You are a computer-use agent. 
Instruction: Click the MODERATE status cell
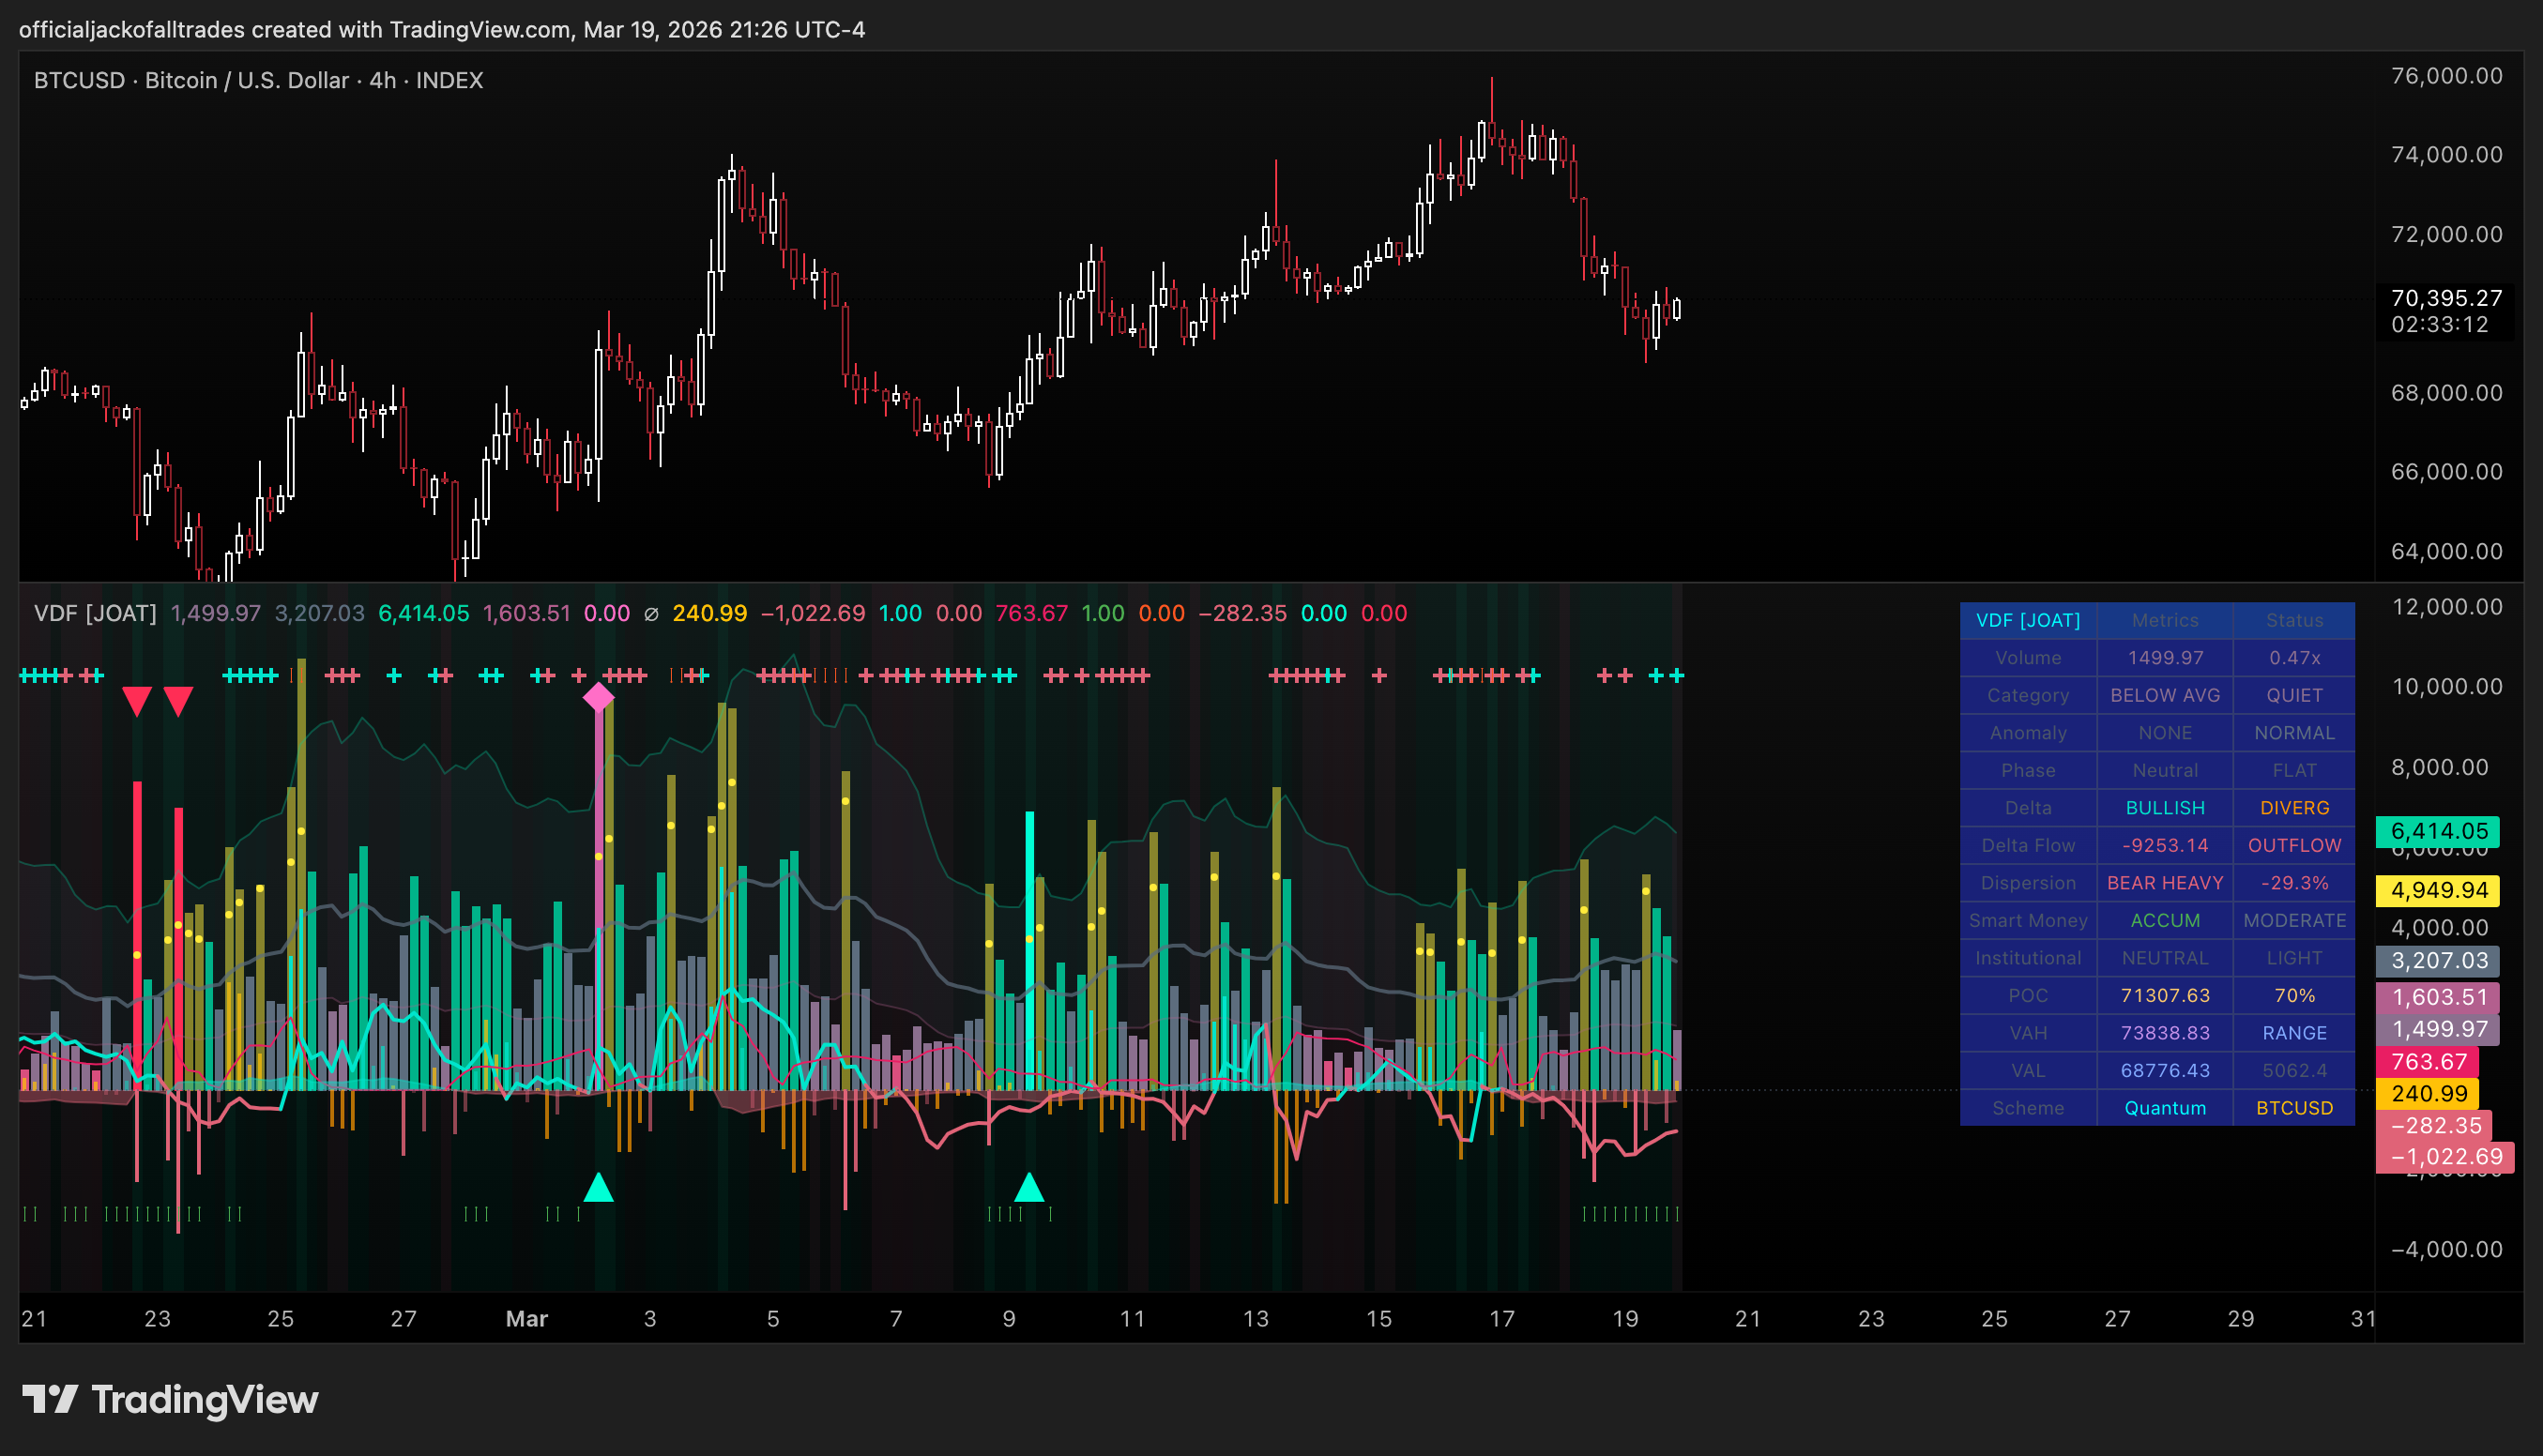[2294, 920]
